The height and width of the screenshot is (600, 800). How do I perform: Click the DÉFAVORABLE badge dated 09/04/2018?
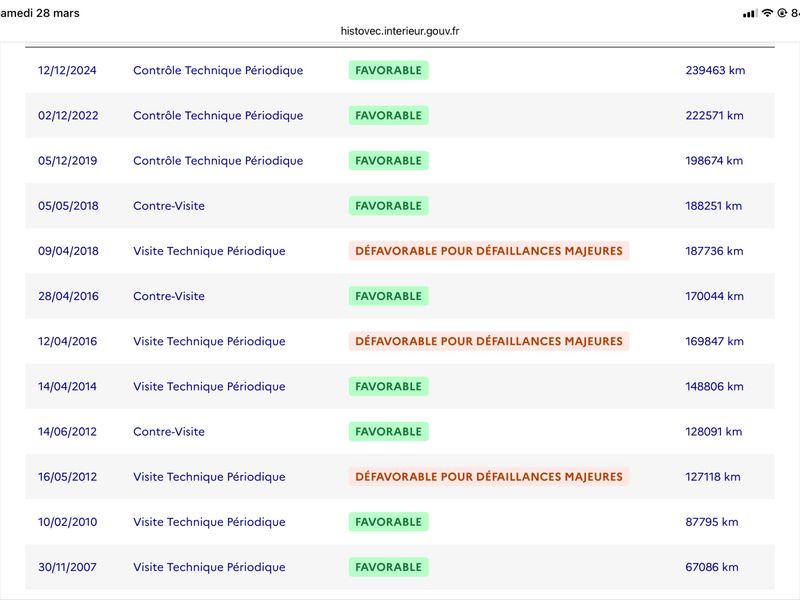[x=489, y=251]
